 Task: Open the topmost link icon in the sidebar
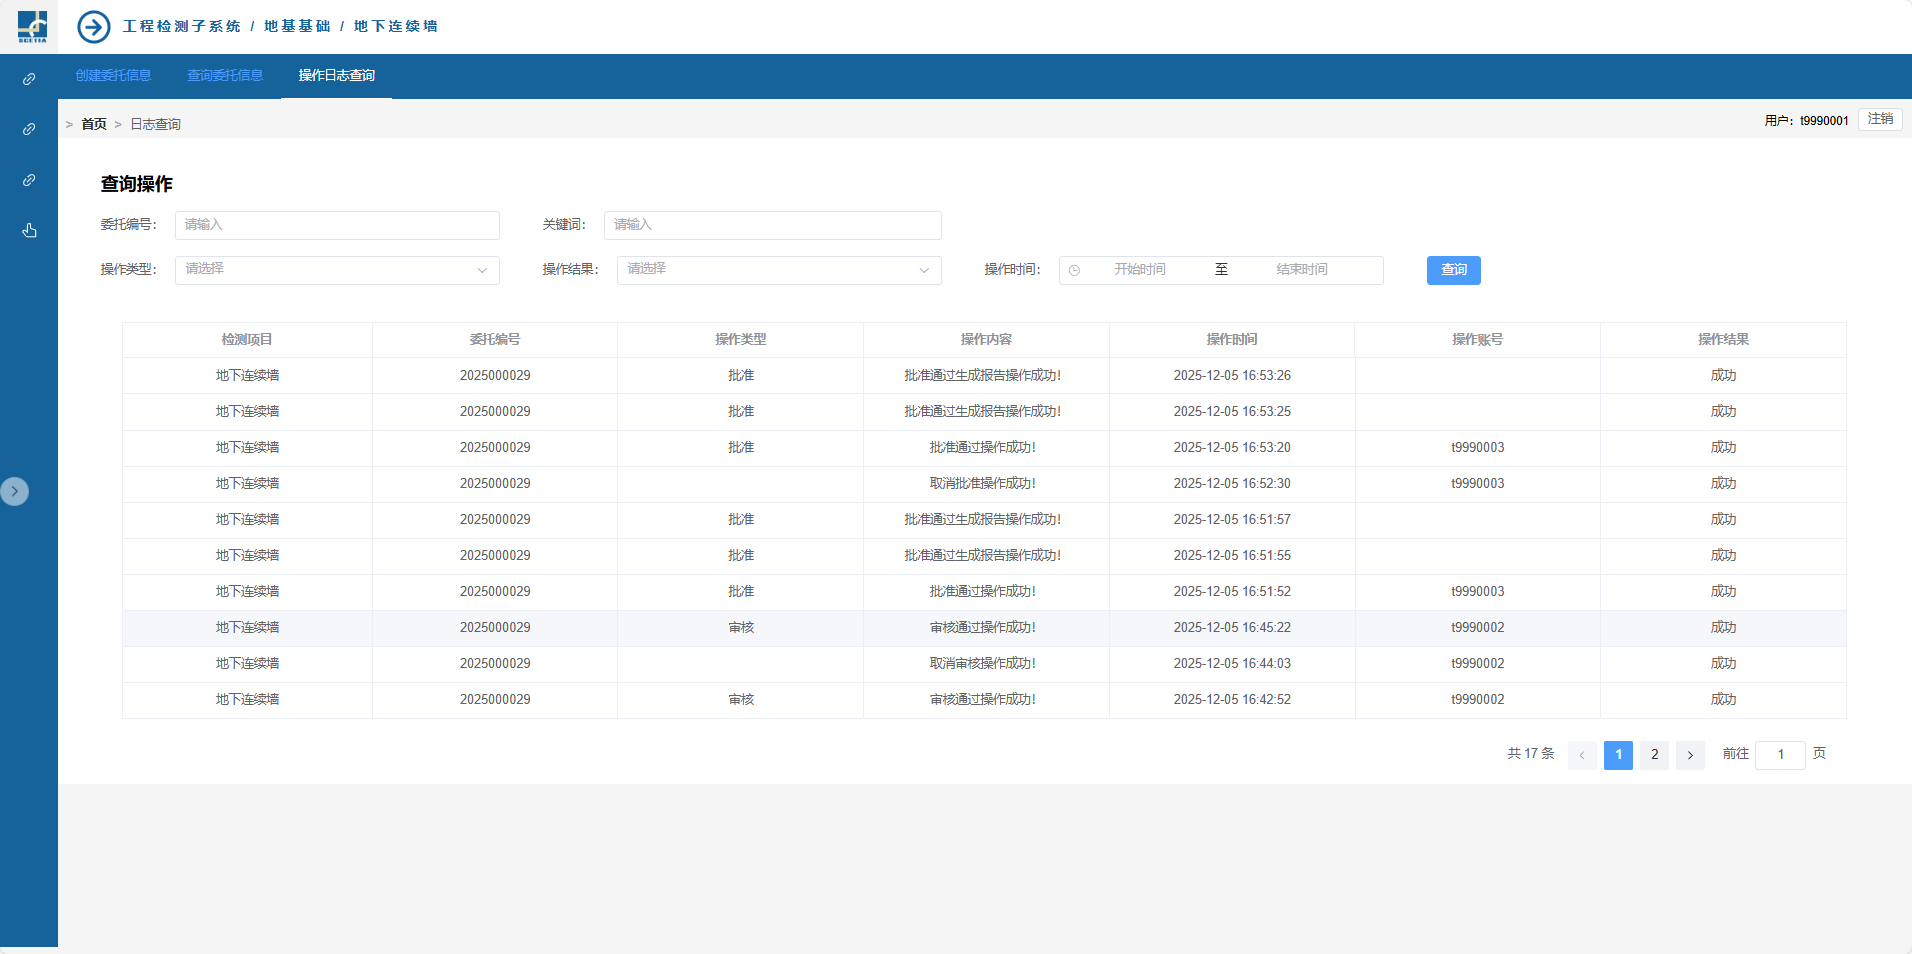[29, 79]
